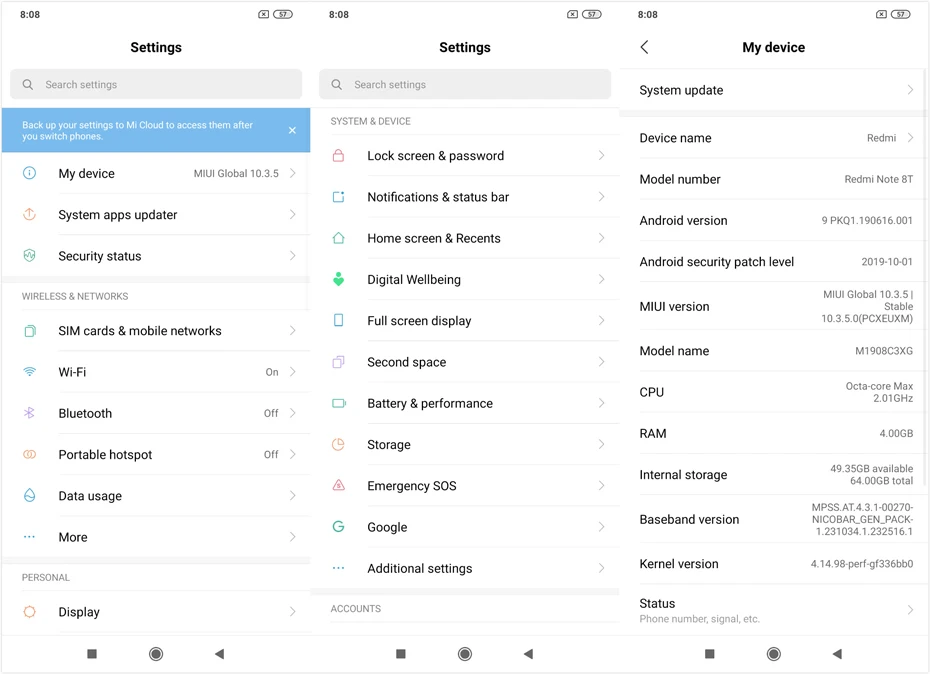Open Bluetooth setting showing Off
The height and width of the screenshot is (674, 930).
[156, 413]
